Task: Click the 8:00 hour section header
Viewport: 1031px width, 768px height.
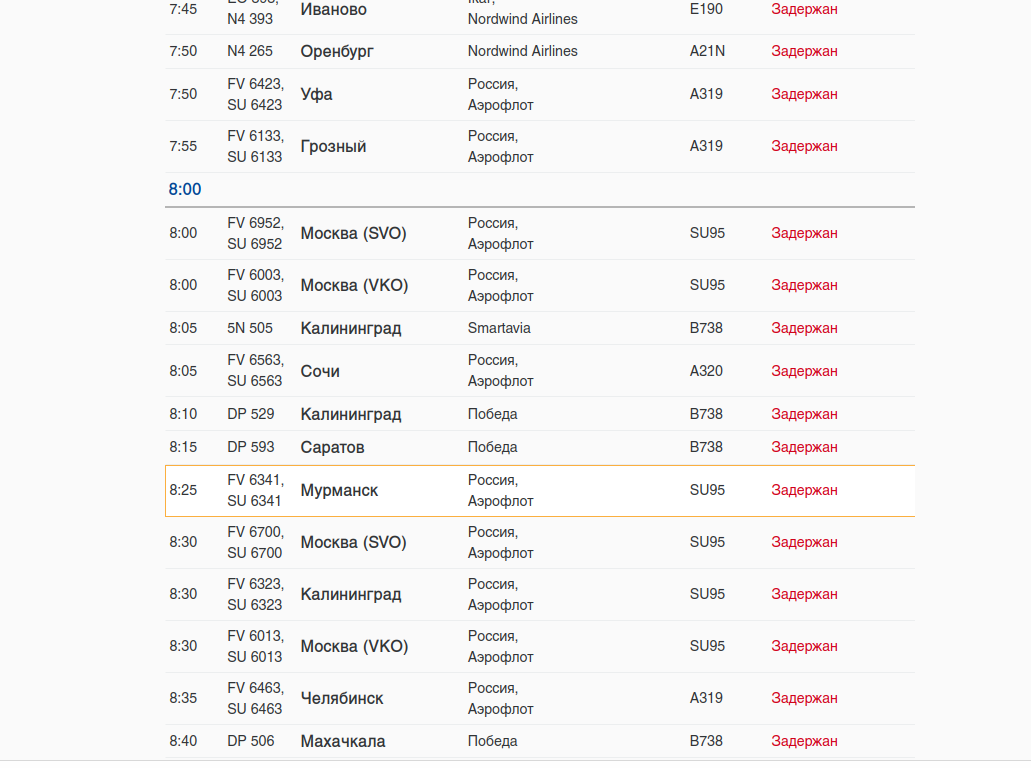Action: pyautogui.click(x=185, y=189)
